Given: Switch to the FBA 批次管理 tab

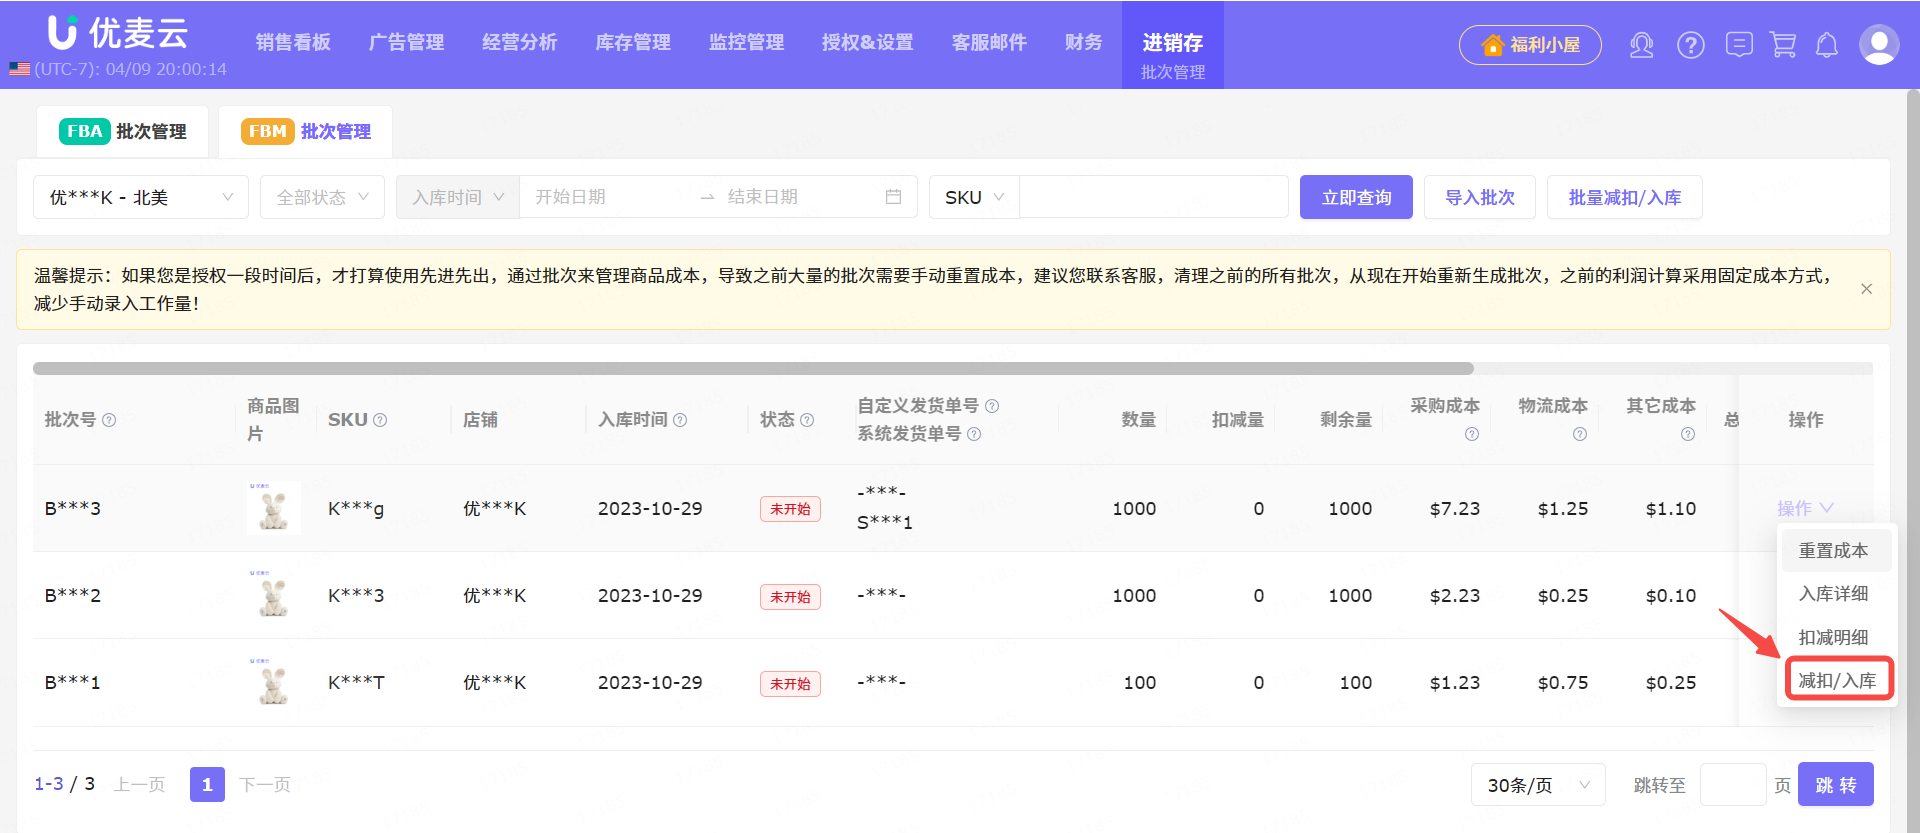Looking at the screenshot, I should click(123, 132).
